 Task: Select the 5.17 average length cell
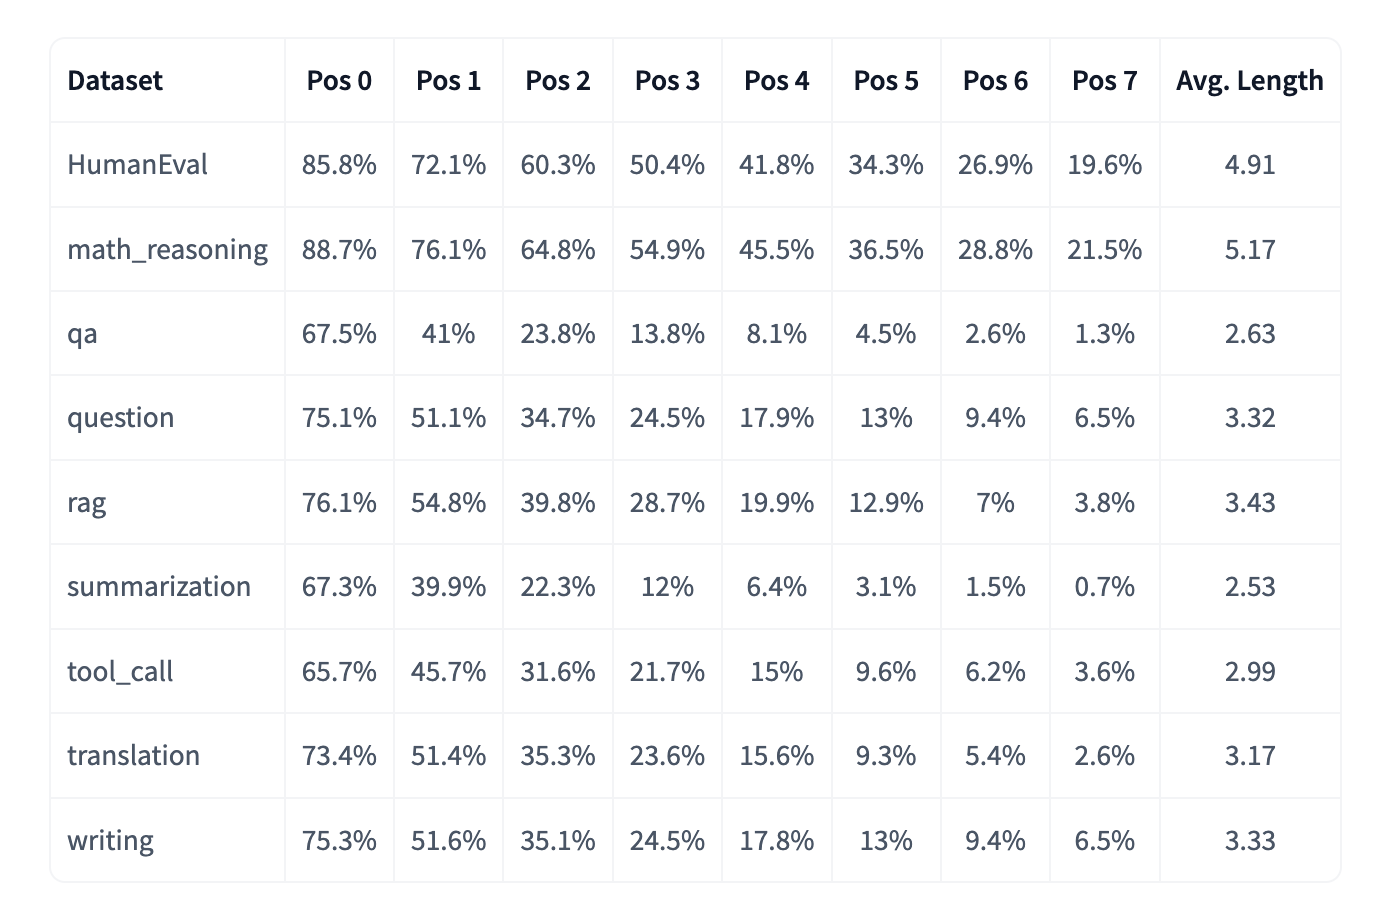point(1249,250)
